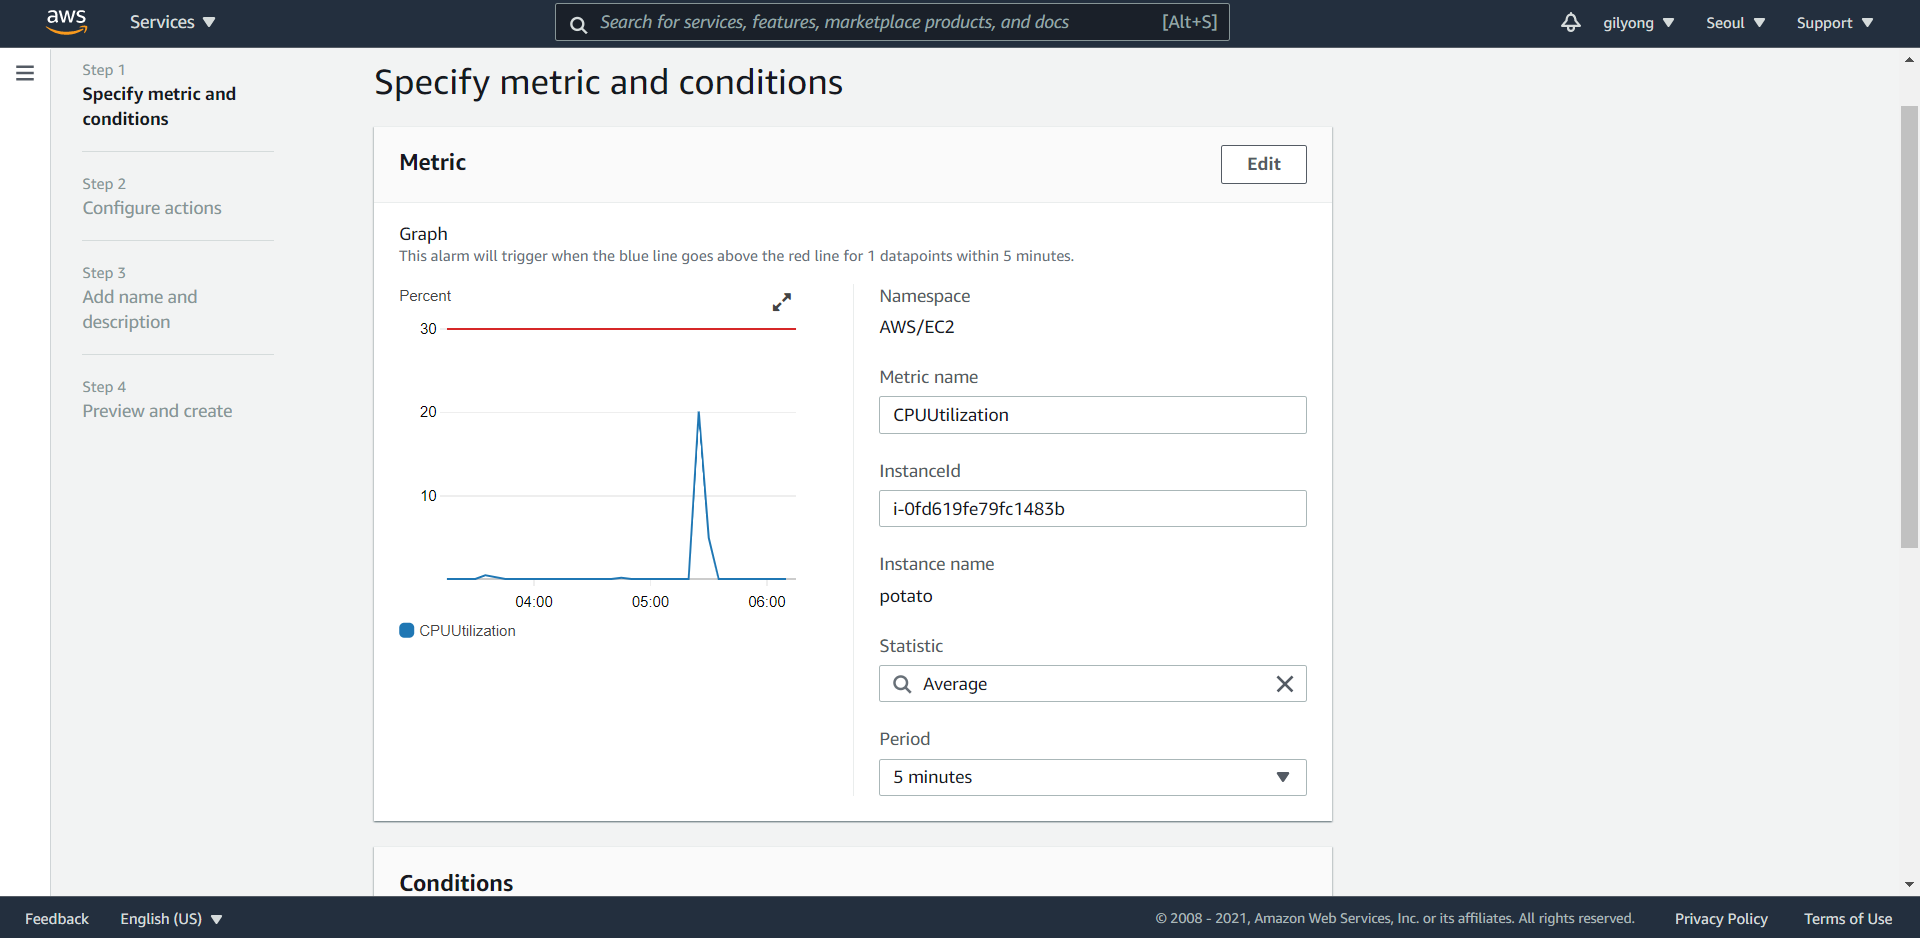The width and height of the screenshot is (1920, 938).
Task: Focus the AWS search bar
Action: [x=892, y=22]
